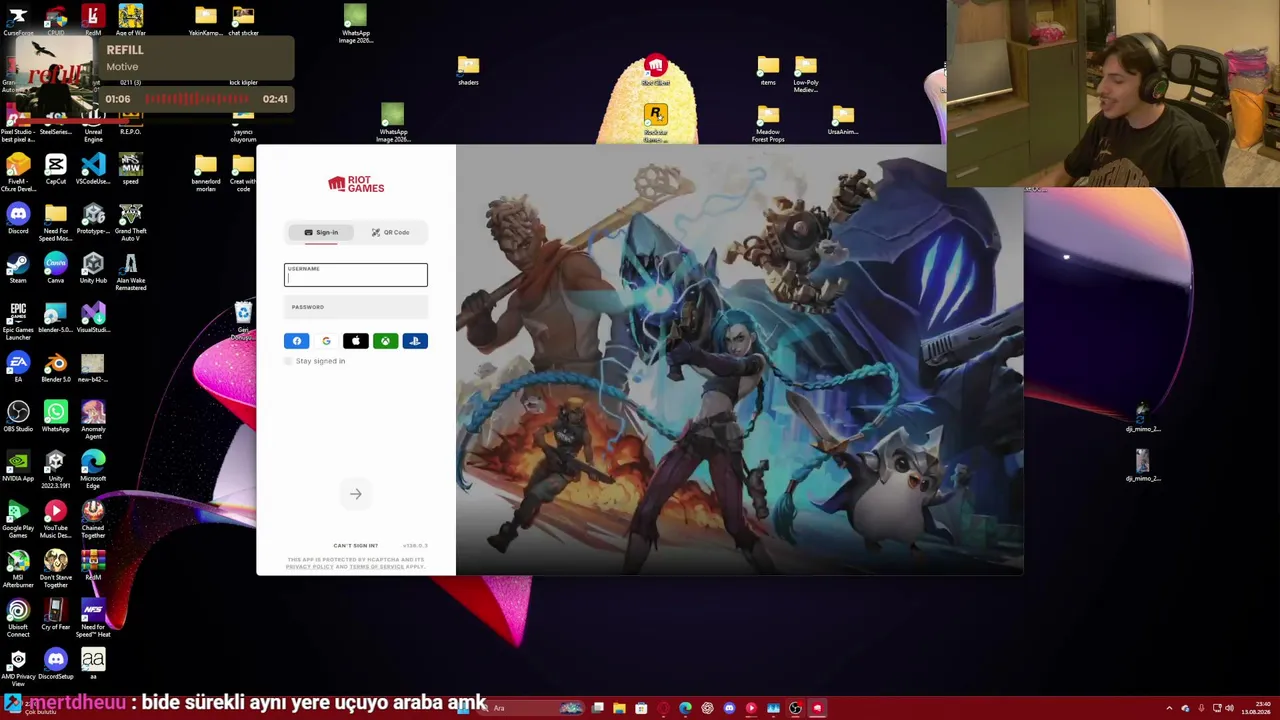The width and height of the screenshot is (1280, 720).
Task: Select the Sign-in tab
Action: click(321, 232)
